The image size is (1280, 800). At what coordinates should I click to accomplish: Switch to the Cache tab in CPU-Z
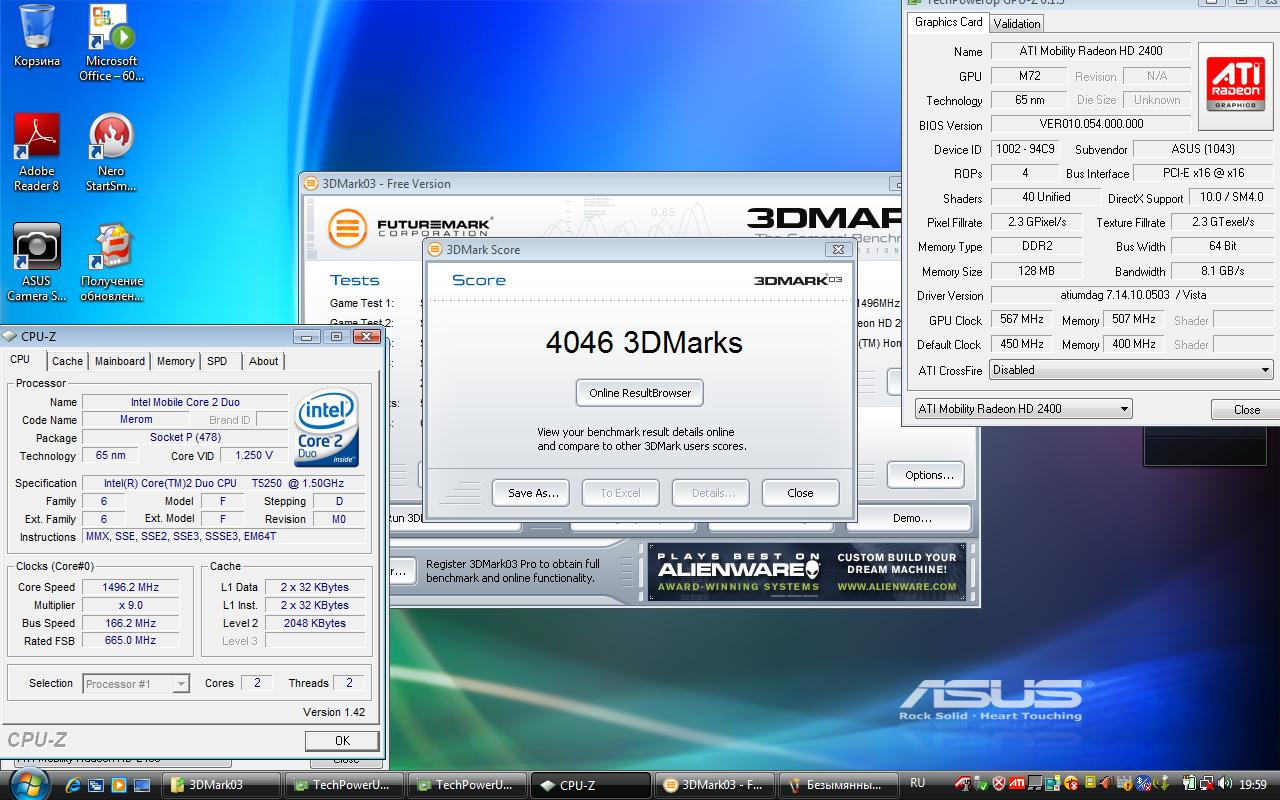click(67, 361)
